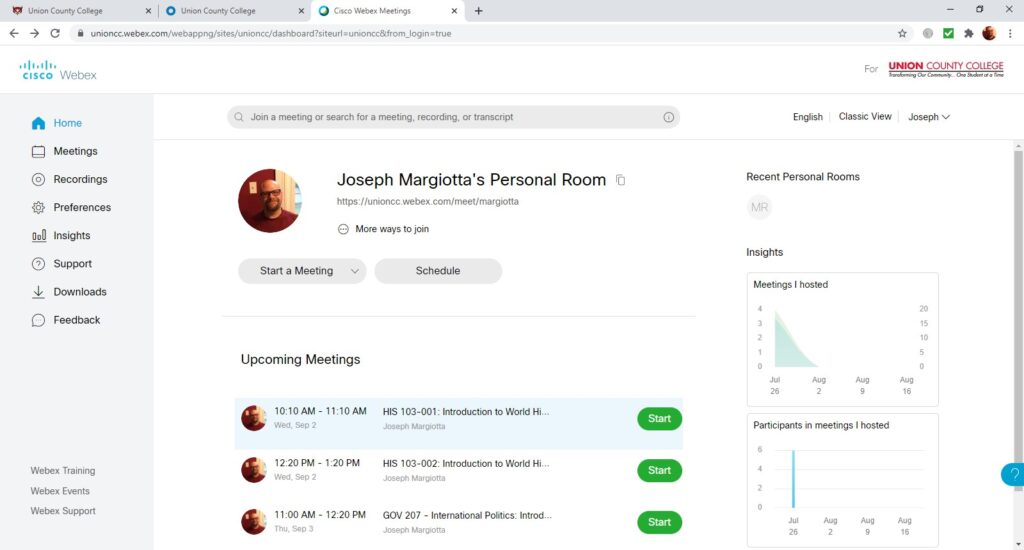Click the Home icon in the sidebar
1024x550 pixels.
click(38, 124)
